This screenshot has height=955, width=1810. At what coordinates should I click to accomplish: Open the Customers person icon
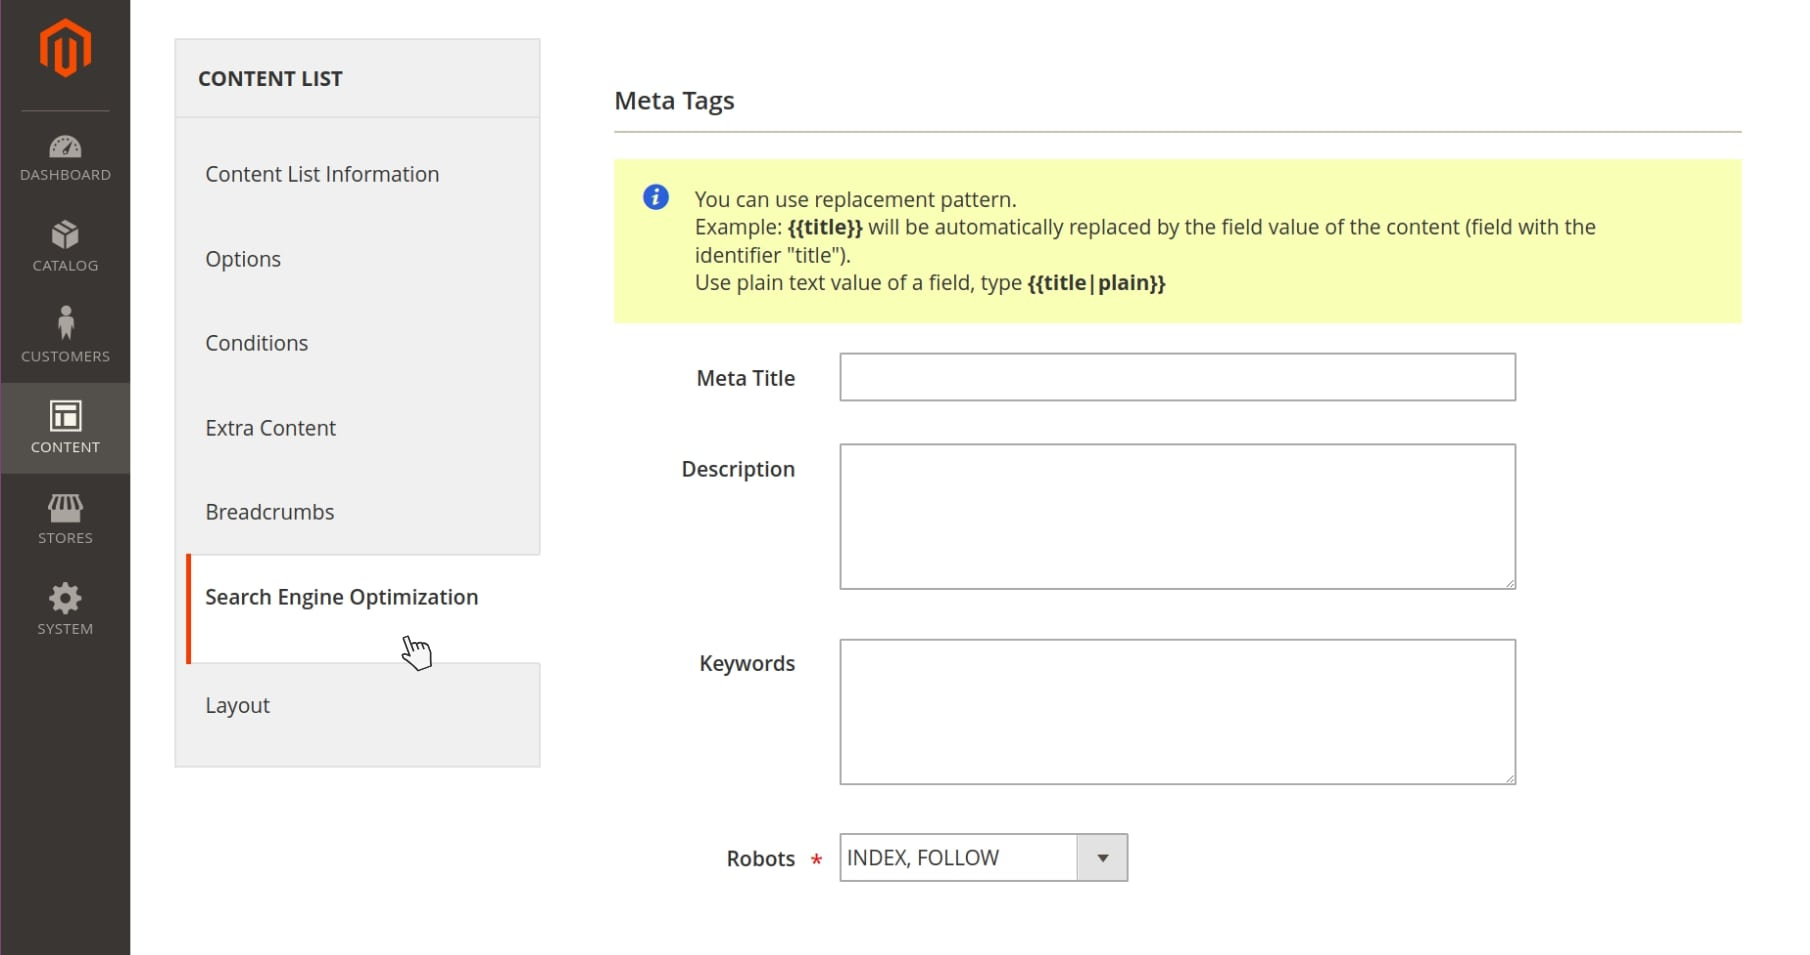[x=65, y=323]
